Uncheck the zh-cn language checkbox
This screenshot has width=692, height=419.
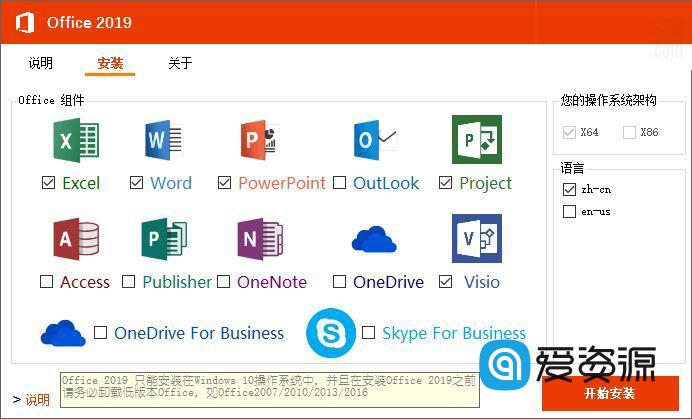[x=569, y=189]
